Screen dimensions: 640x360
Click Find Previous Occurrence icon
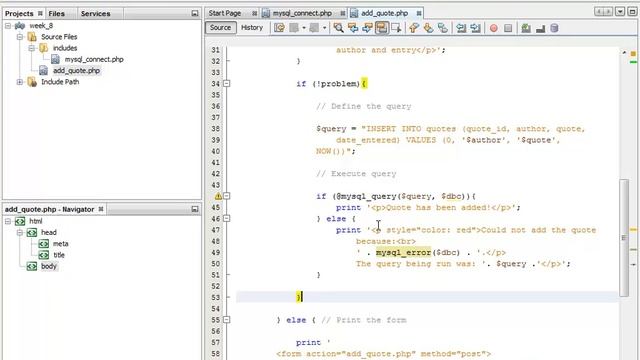coord(353,28)
